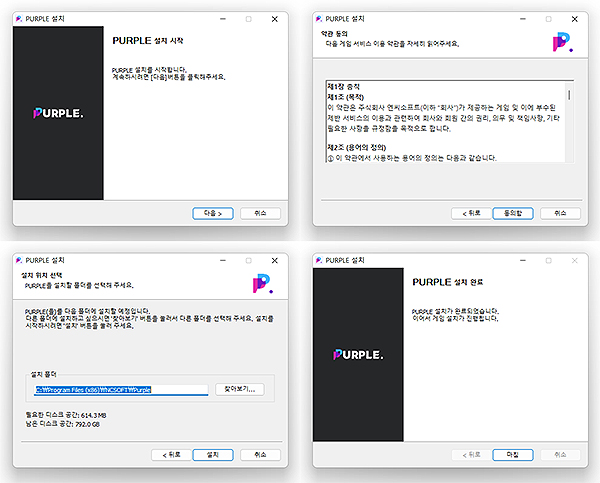This screenshot has width=600, height=483.
Task: Click the install folder path field
Action: [121, 390]
